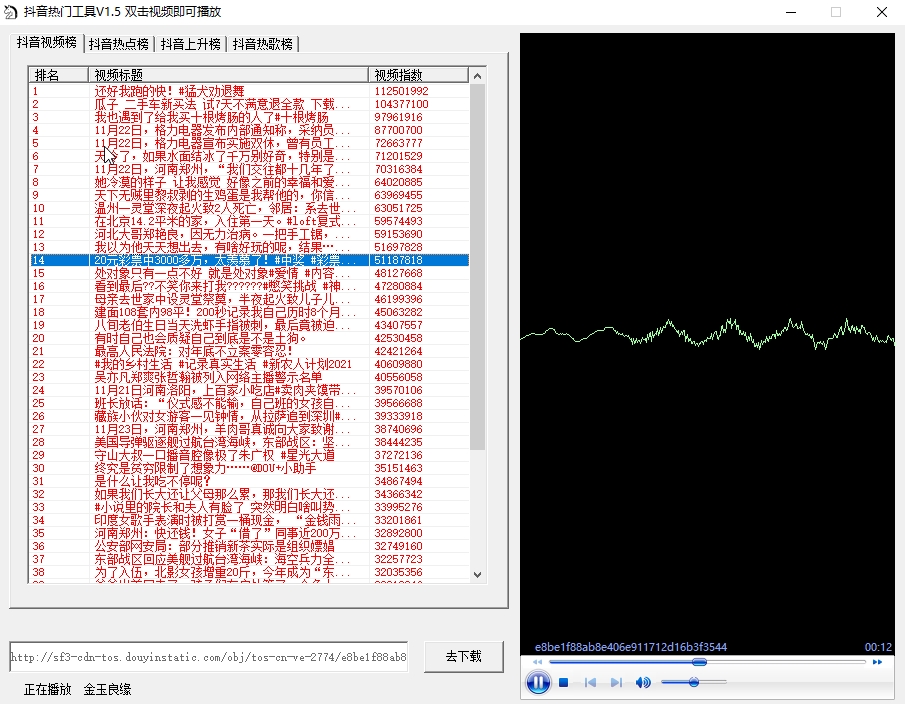Viewport: 905px width, 704px height.
Task: Select row 36 公安部网安局 video
Action: [x=249, y=546]
